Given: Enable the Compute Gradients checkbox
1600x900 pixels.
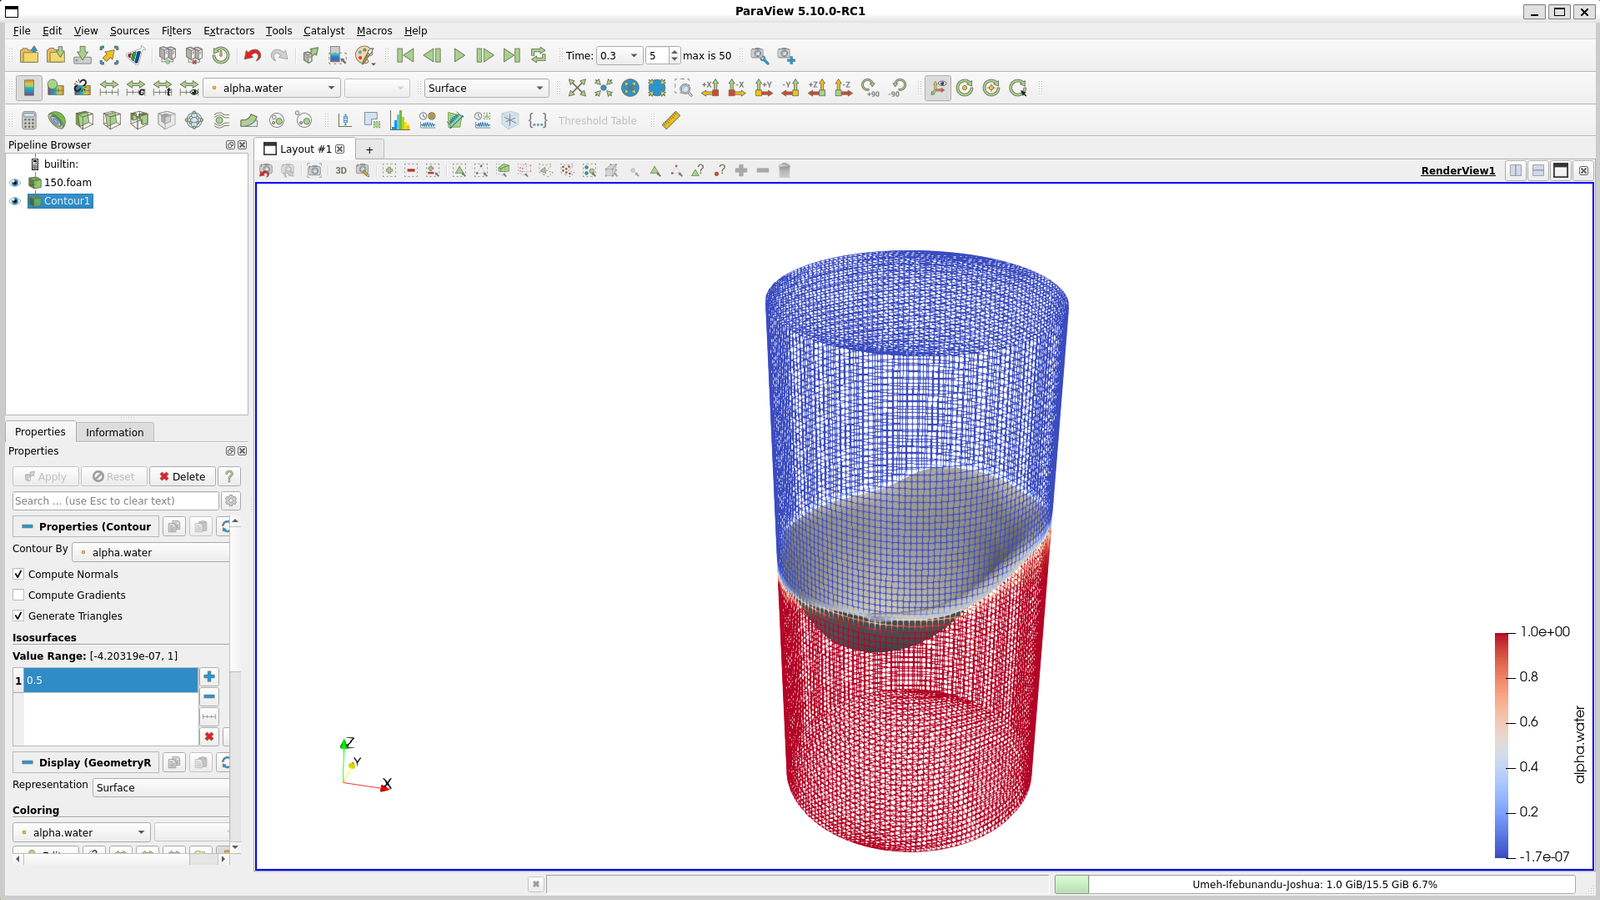Looking at the screenshot, I should point(19,595).
